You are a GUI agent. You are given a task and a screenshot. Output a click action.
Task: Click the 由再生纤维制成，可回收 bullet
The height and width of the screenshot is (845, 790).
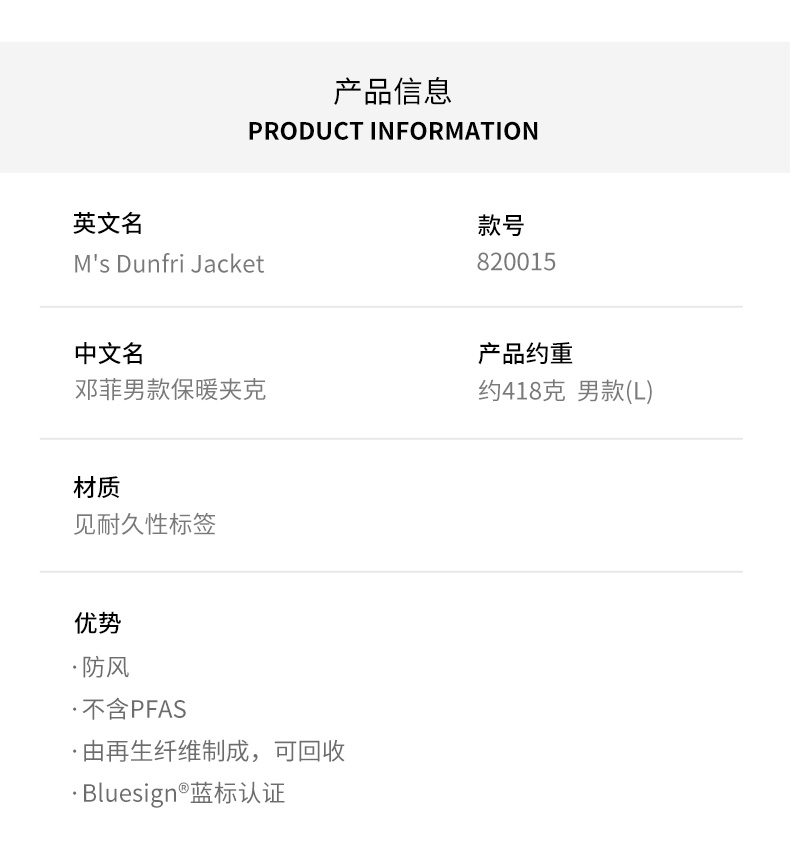pyautogui.click(x=213, y=751)
